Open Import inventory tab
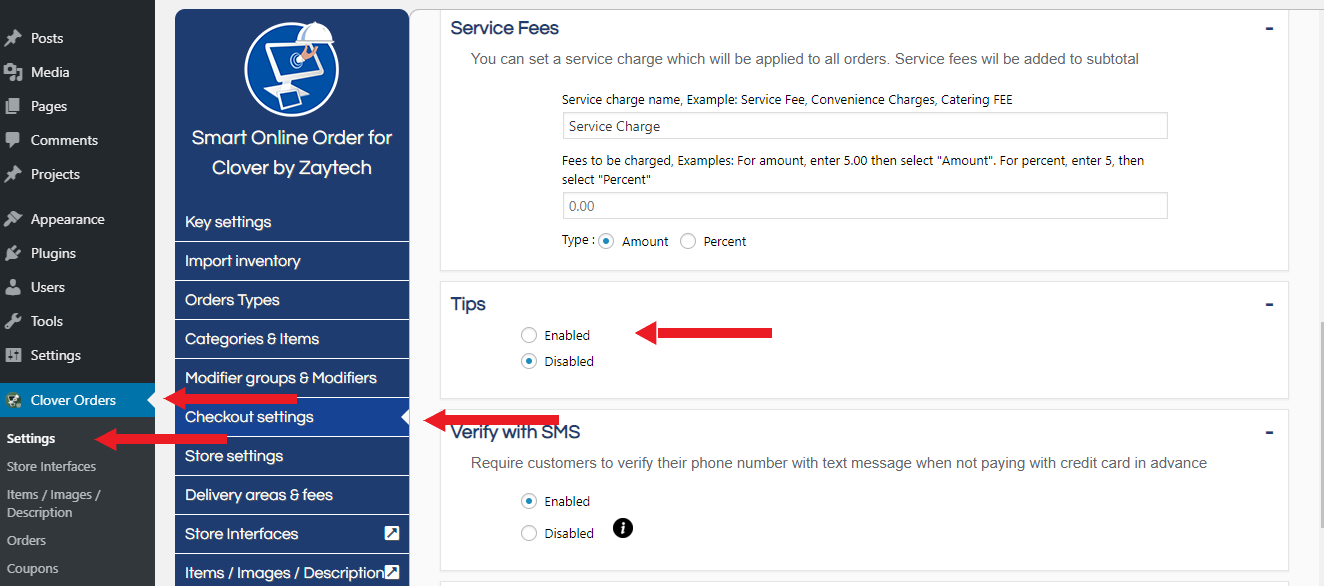Screen dimensions: 1324x586 coord(292,261)
